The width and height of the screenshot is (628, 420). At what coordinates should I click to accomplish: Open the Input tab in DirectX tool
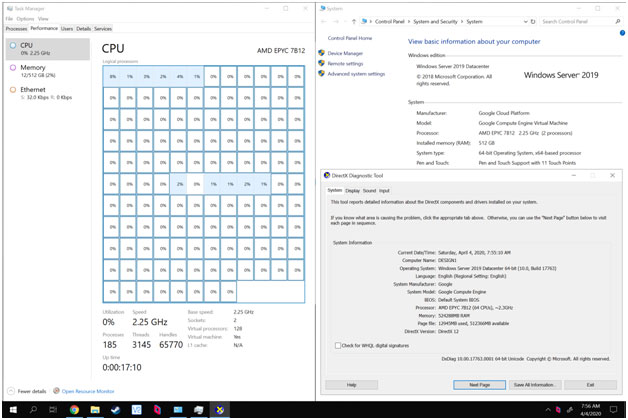(384, 191)
